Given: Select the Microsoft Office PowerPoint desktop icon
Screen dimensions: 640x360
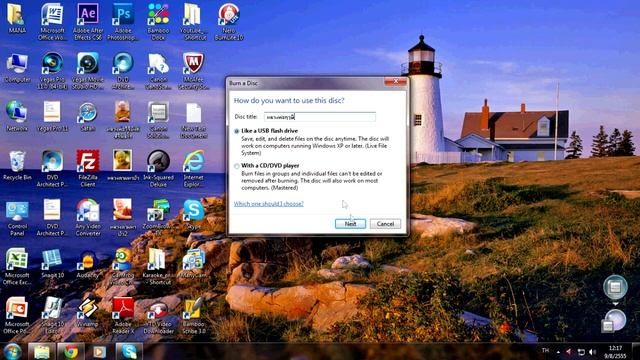Looking at the screenshot, I should pos(17,315).
